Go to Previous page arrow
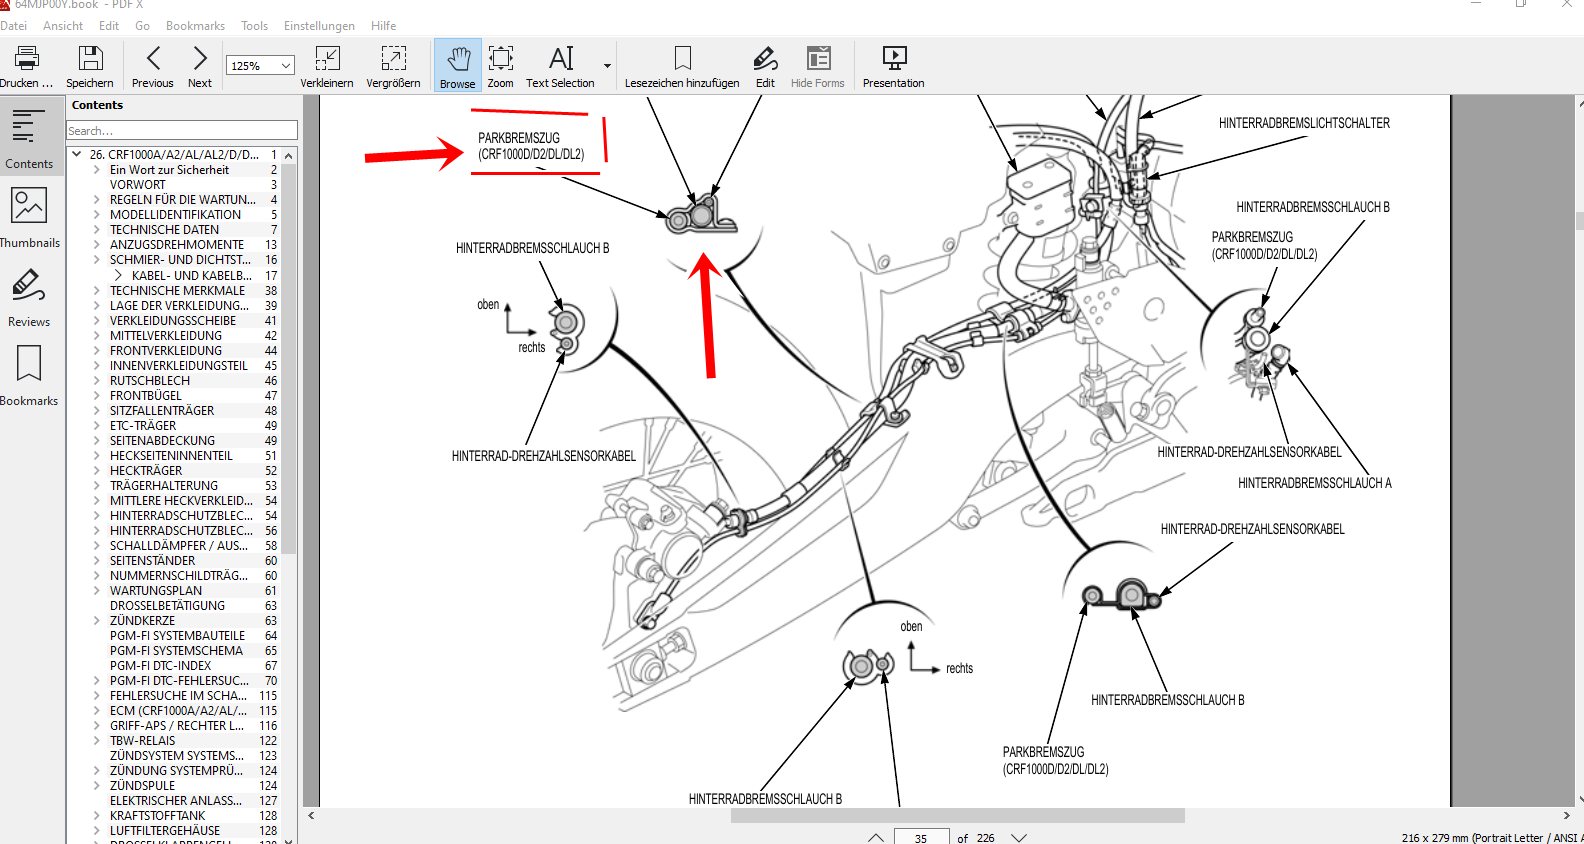The width and height of the screenshot is (1584, 844). point(153,58)
